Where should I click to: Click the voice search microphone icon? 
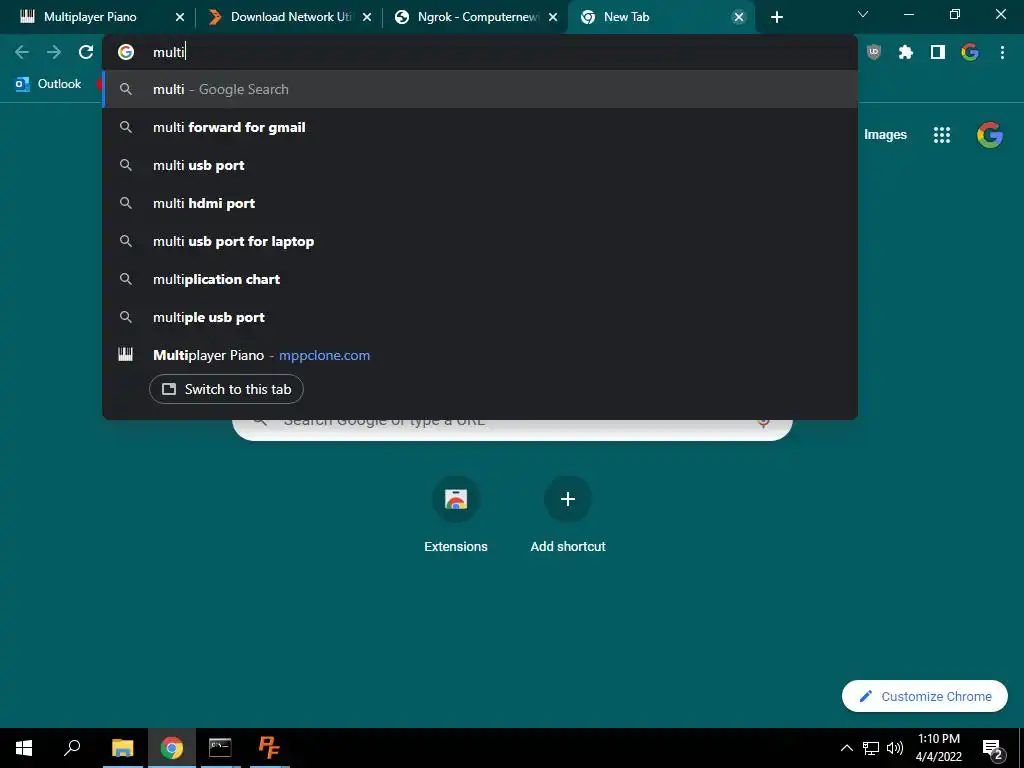click(763, 423)
